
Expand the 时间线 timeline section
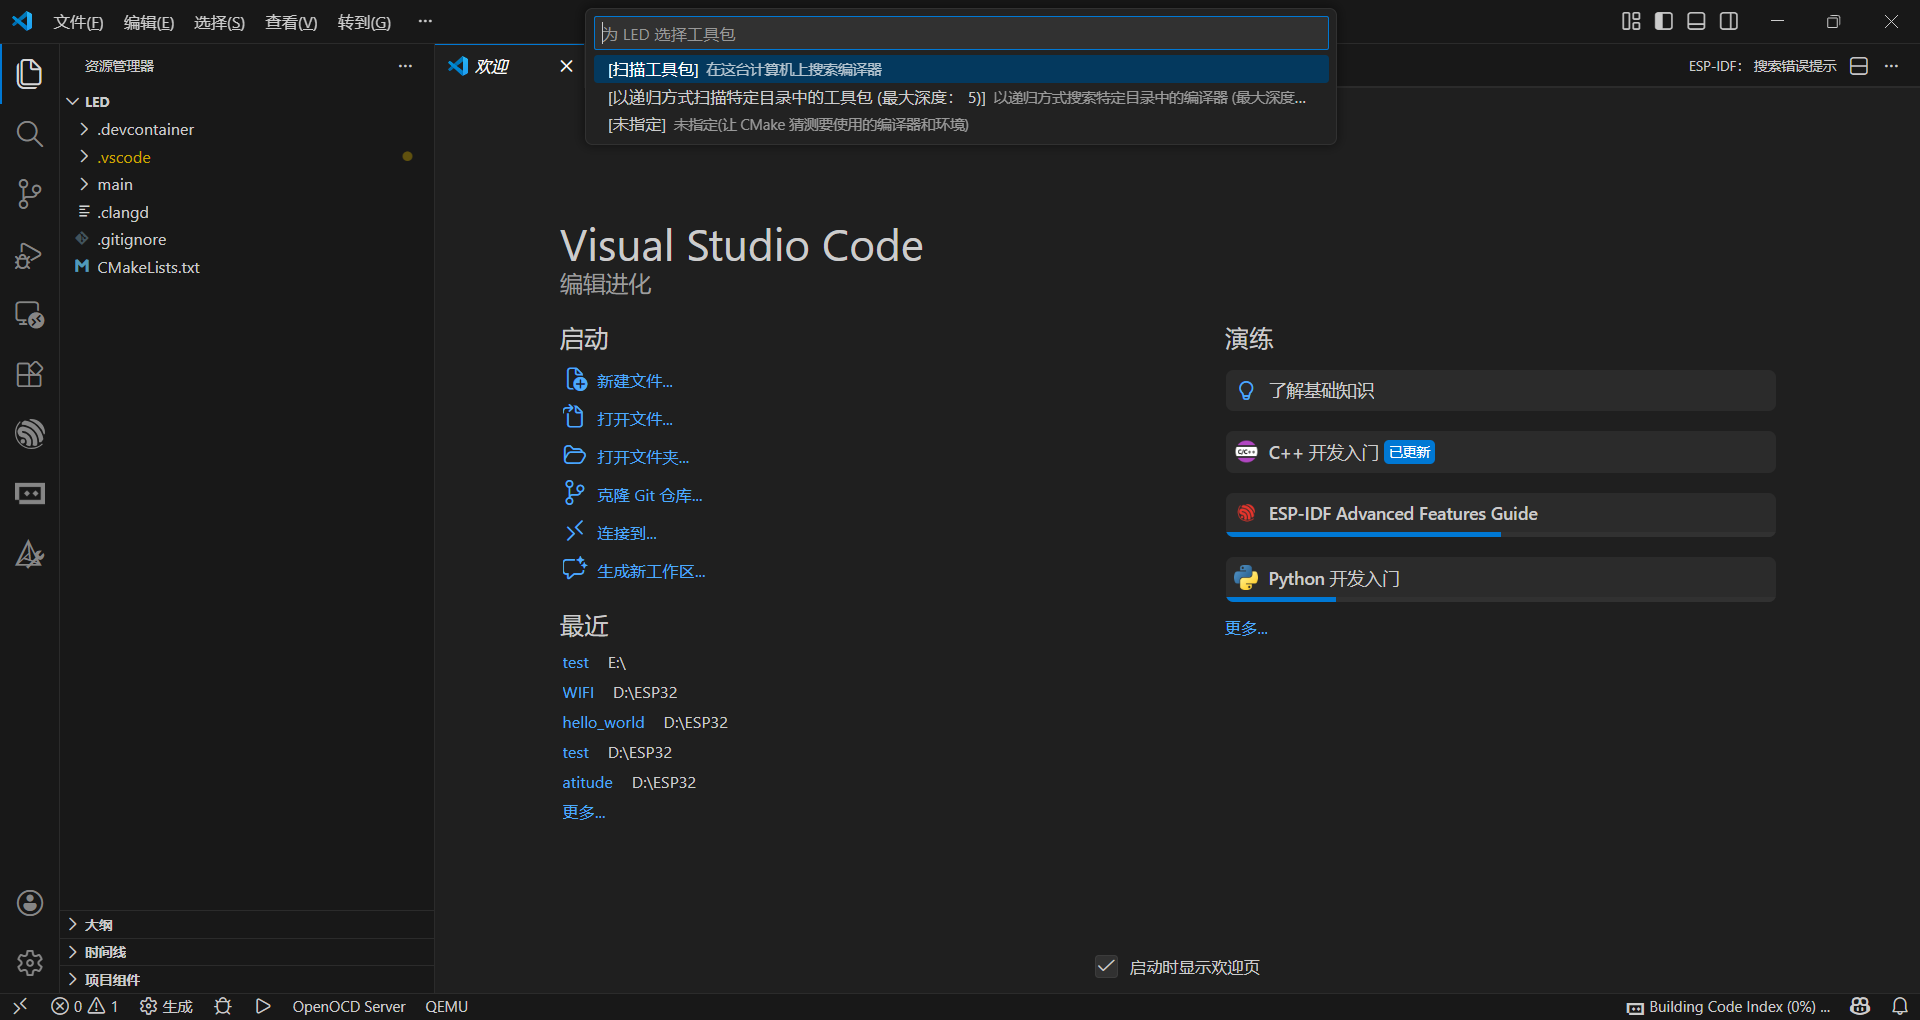point(247,952)
